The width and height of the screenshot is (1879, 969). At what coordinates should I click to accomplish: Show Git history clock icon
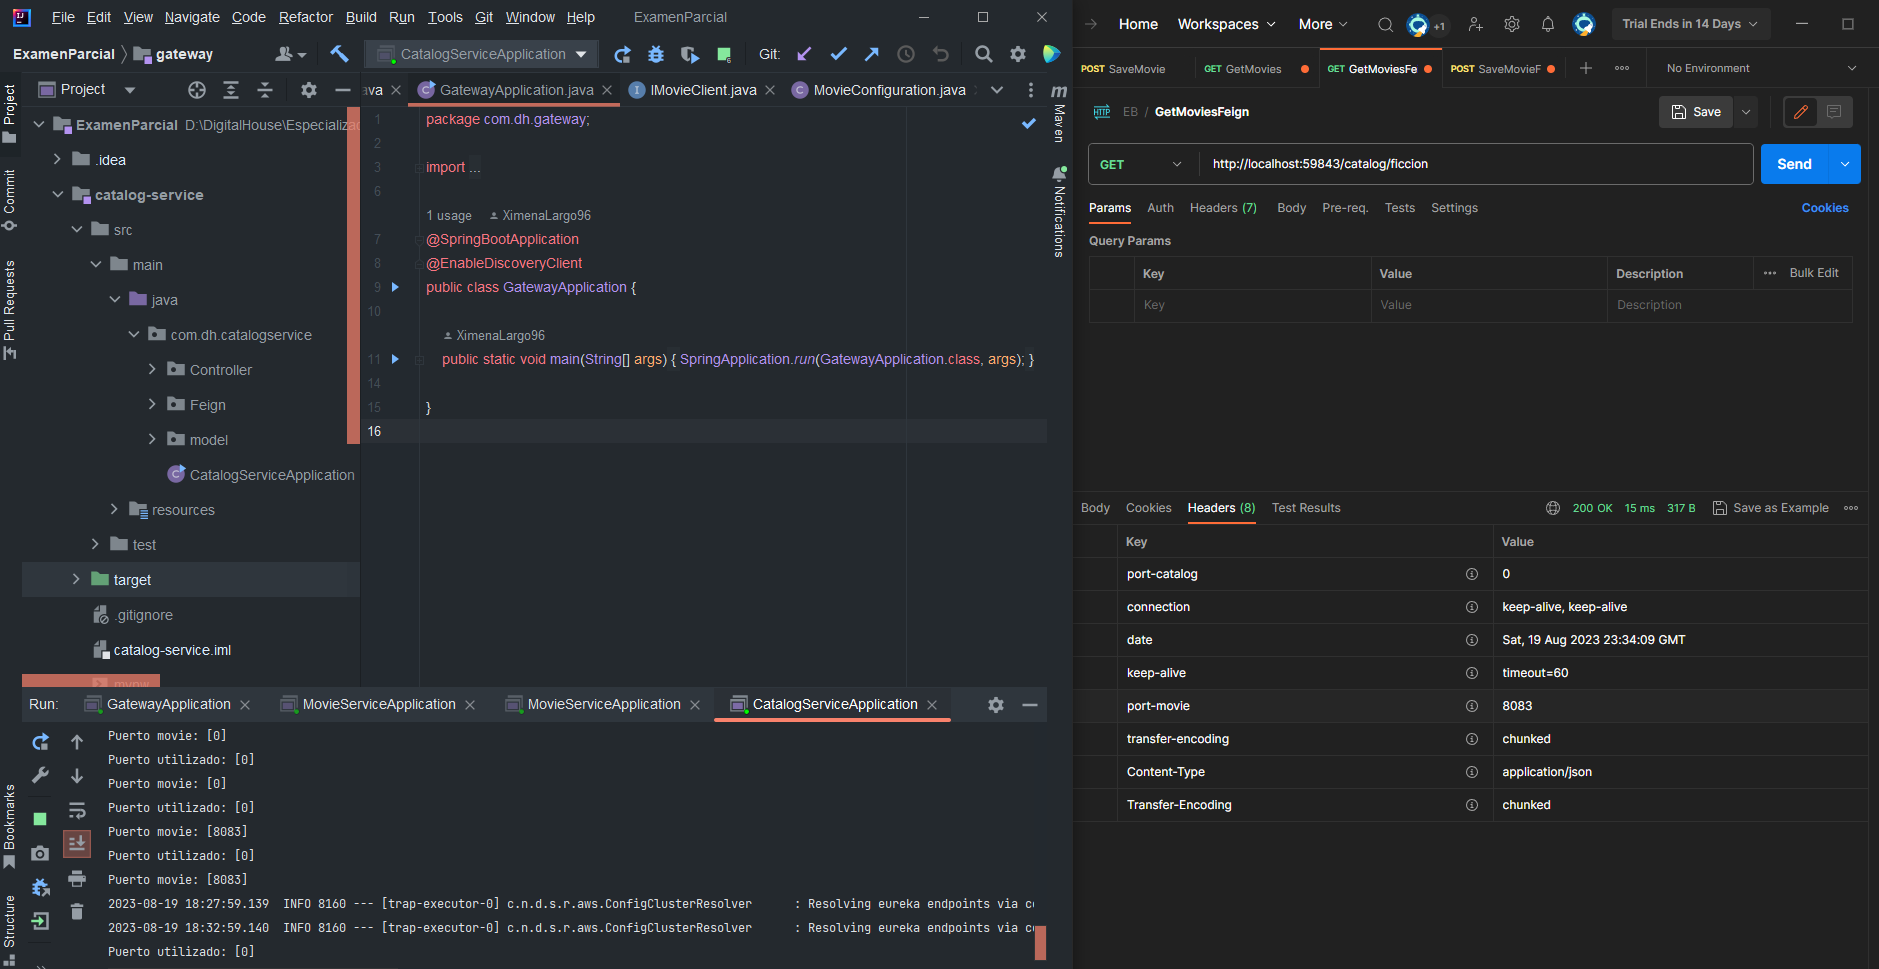tap(906, 54)
